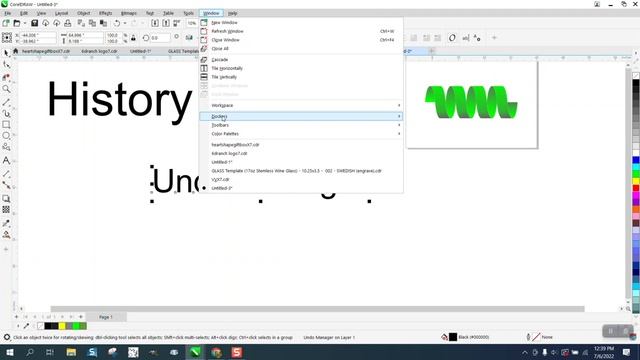This screenshot has height=360, width=640.
Task: Expand the Color Palettes submenu
Action: click(301, 134)
